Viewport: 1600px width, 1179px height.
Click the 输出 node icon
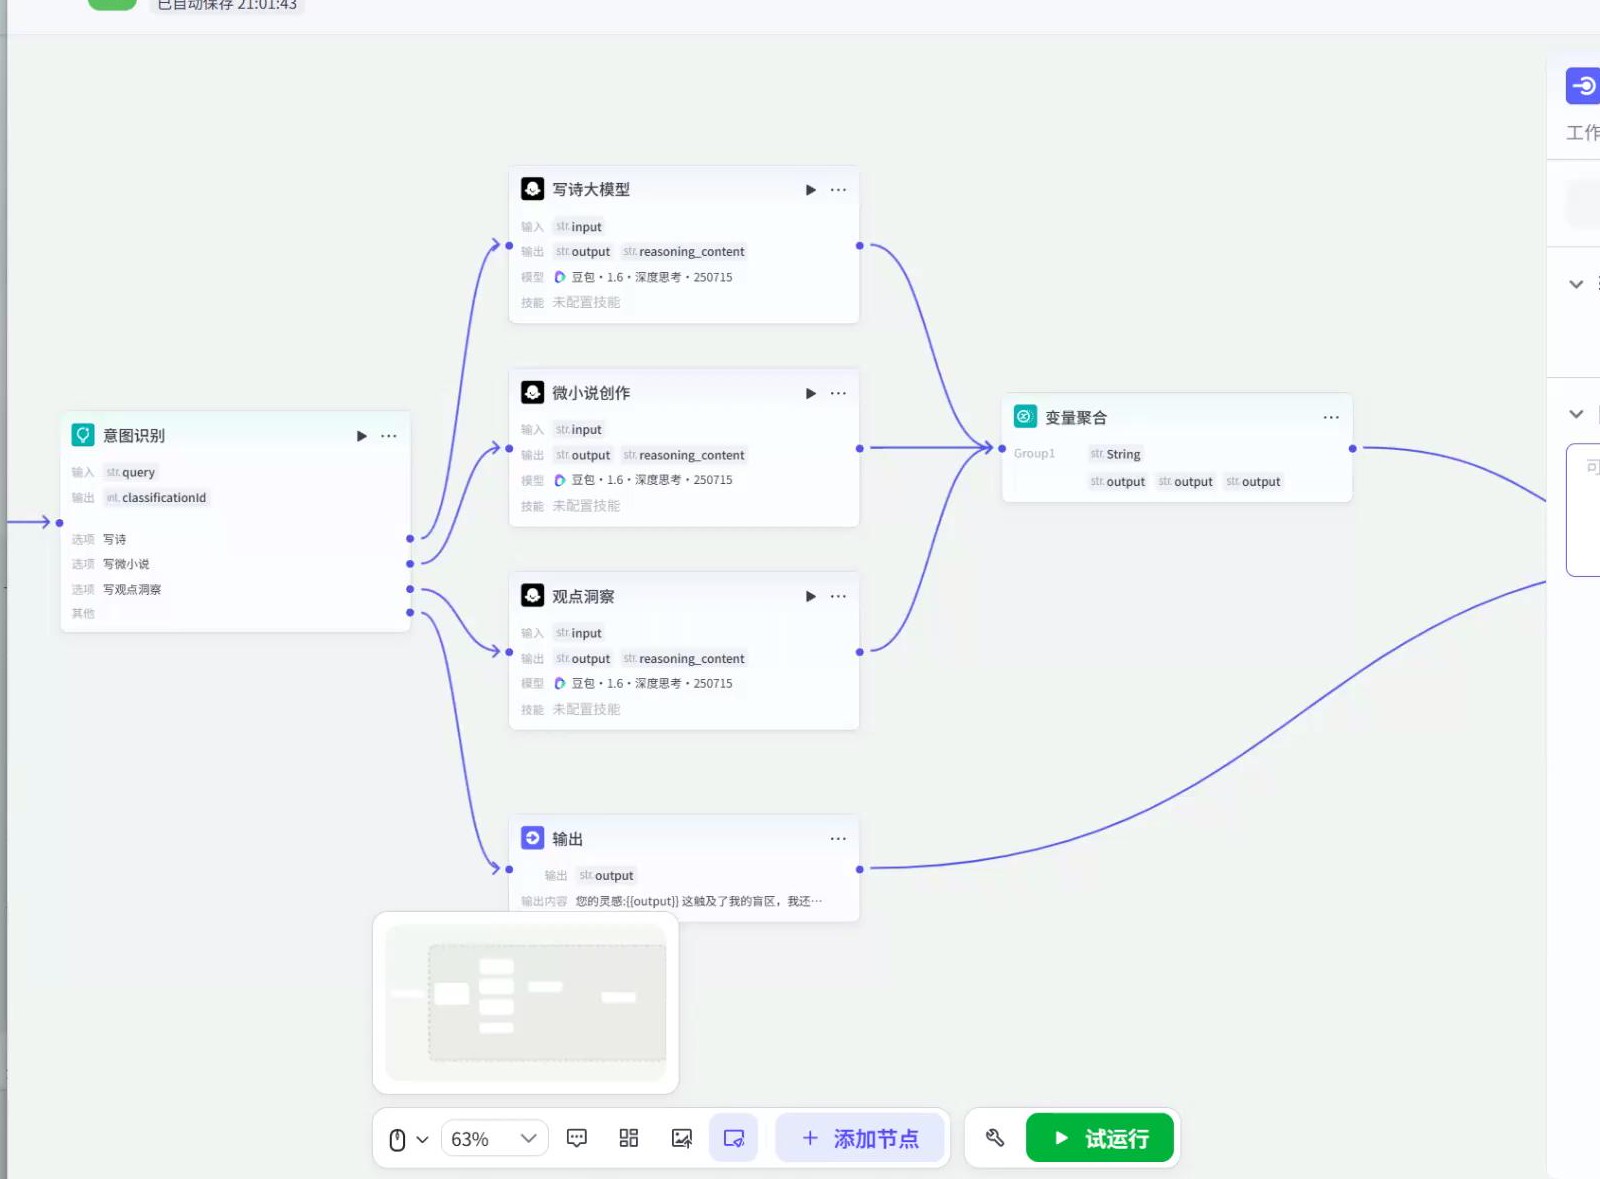click(x=533, y=838)
